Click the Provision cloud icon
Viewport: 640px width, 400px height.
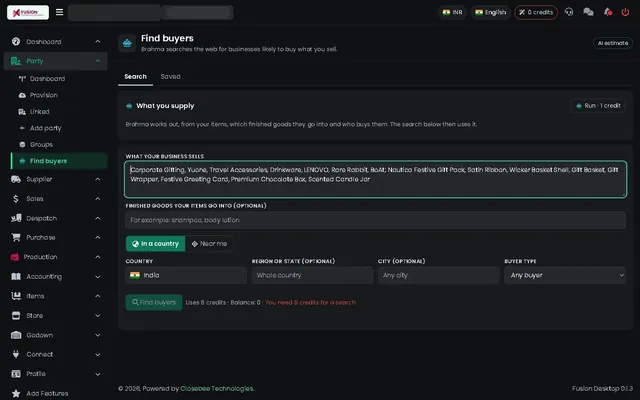pos(22,95)
